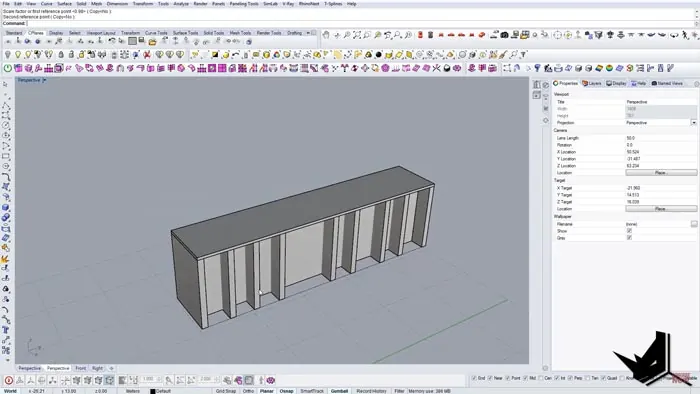700x394 pixels.
Task: Click the Undo arrow icon
Action: pos(112,41)
